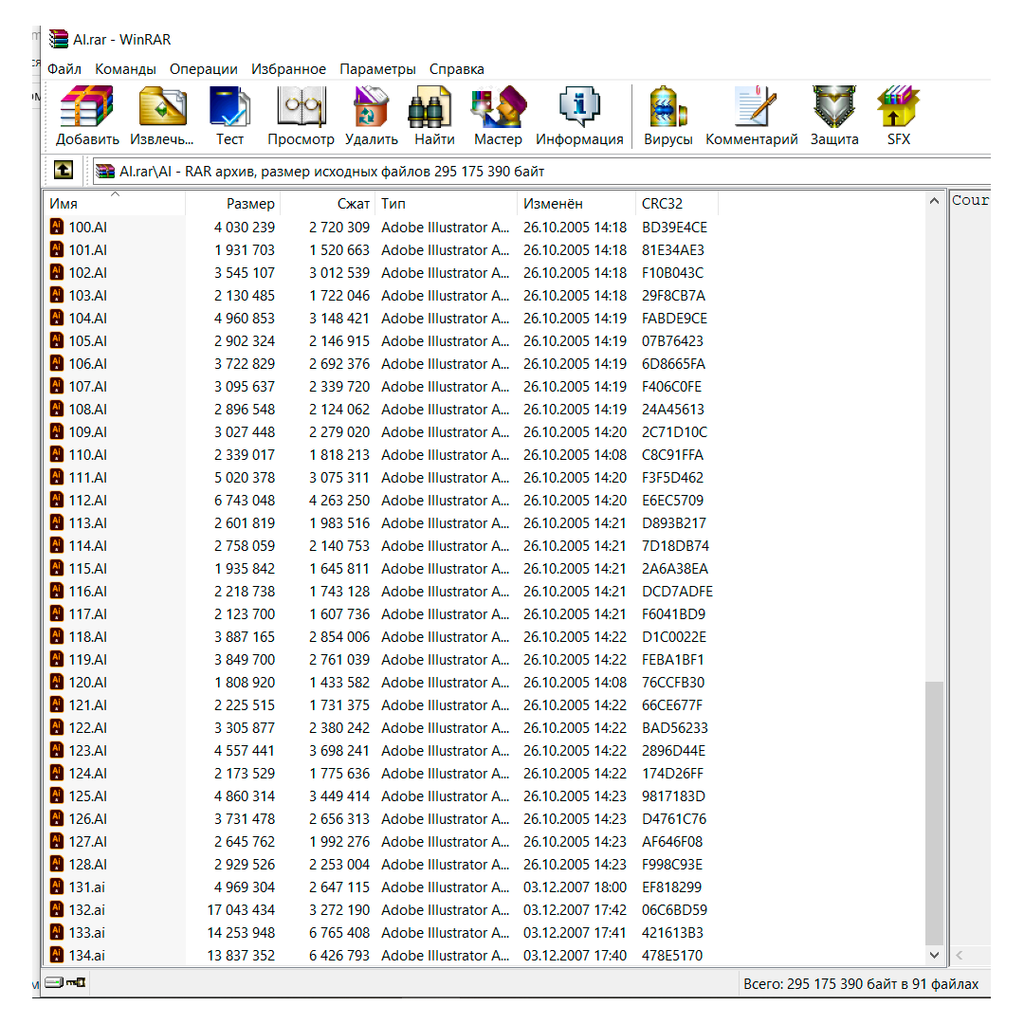Click the SFX archive tool icon
The width and height of the screenshot is (1024, 1024).
point(898,106)
